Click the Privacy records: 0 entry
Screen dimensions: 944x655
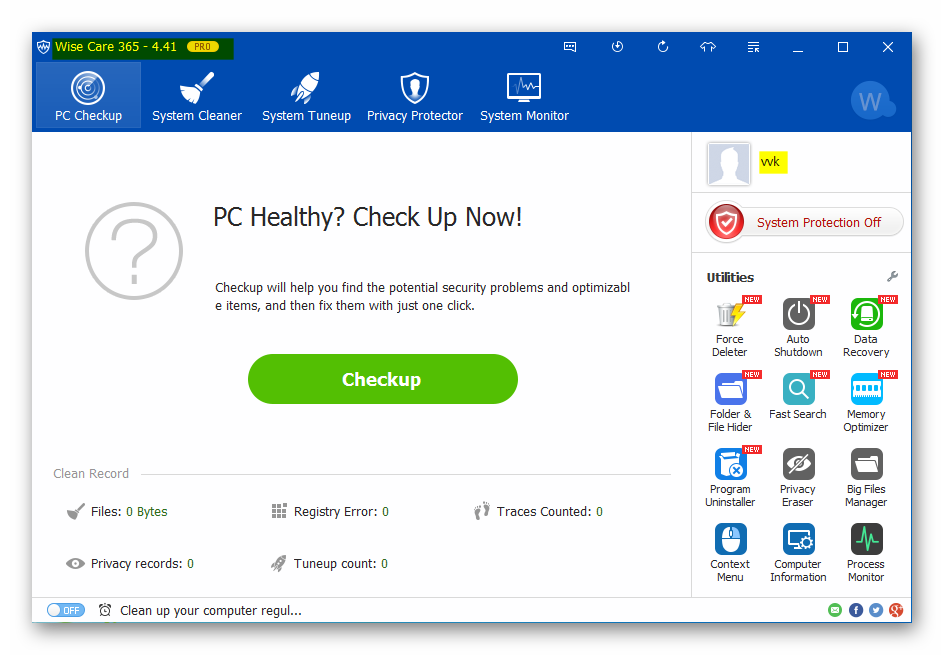(x=130, y=563)
